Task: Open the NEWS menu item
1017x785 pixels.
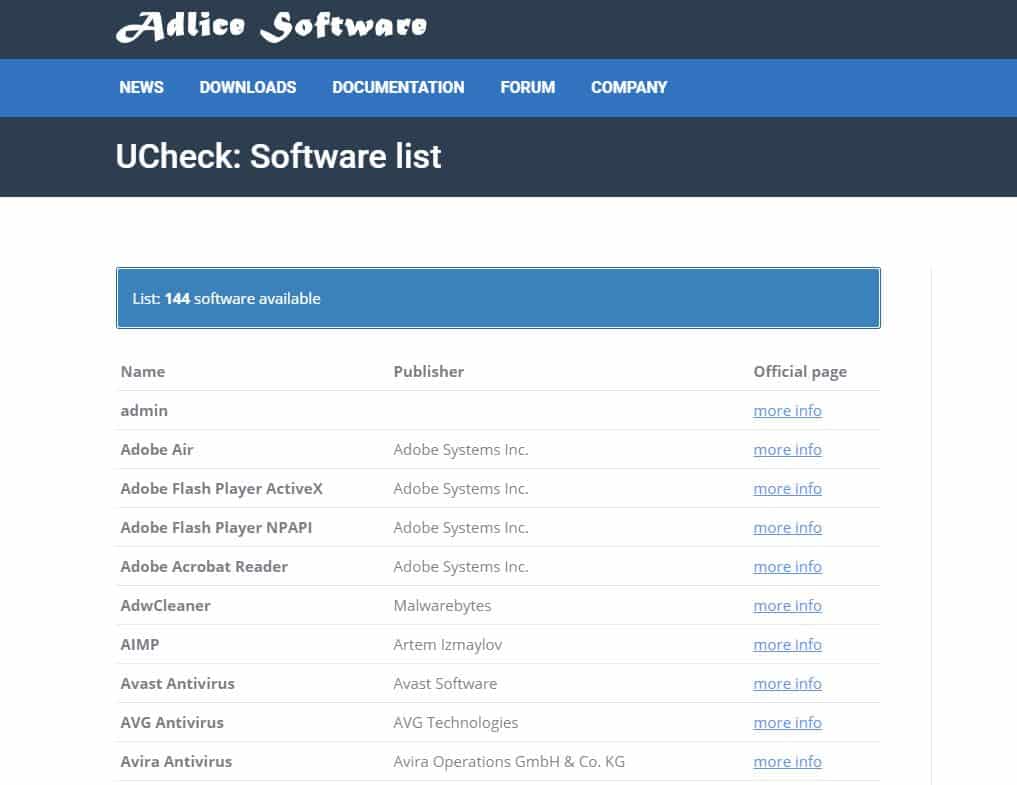Action: click(141, 87)
